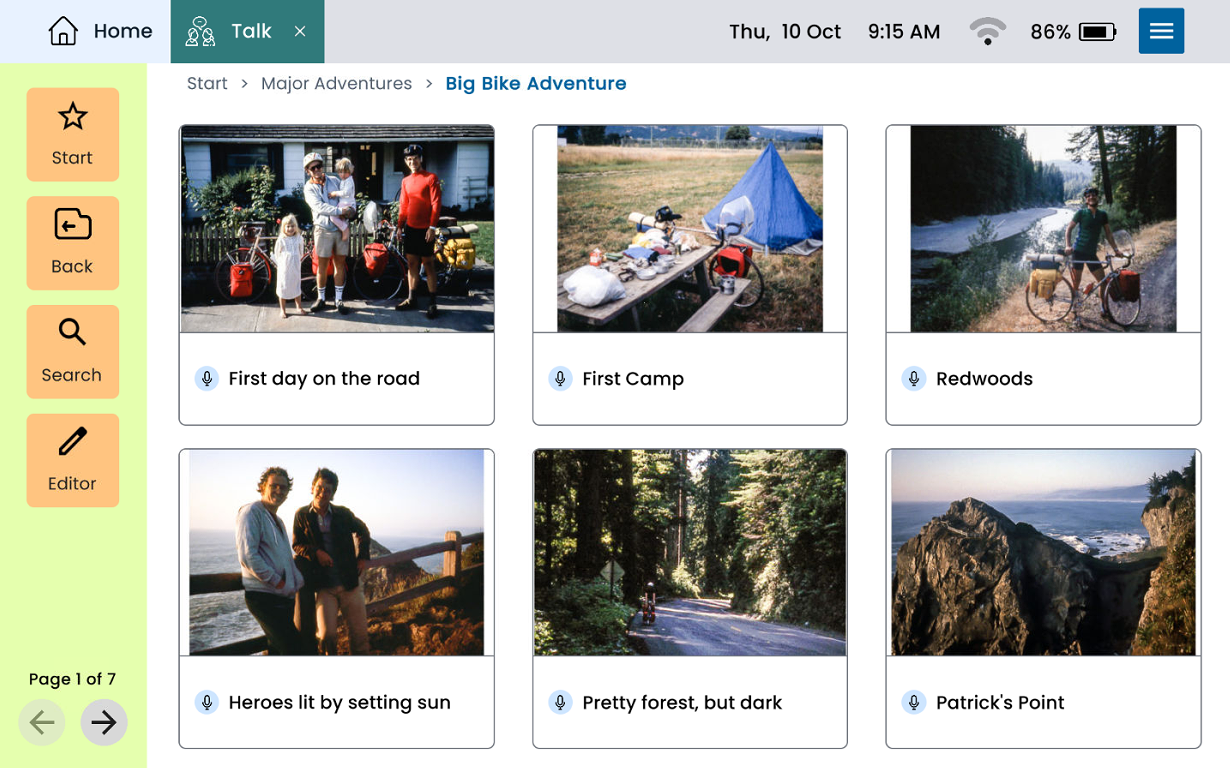The height and width of the screenshot is (768, 1230).
Task: Go to Start breadcrumb link
Action: (207, 84)
